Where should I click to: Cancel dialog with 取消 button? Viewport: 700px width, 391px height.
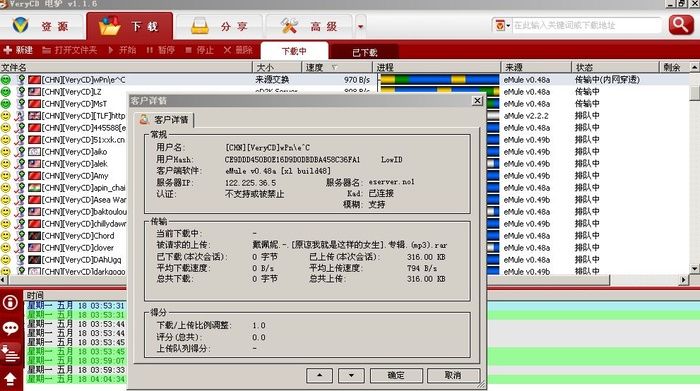(x=453, y=375)
